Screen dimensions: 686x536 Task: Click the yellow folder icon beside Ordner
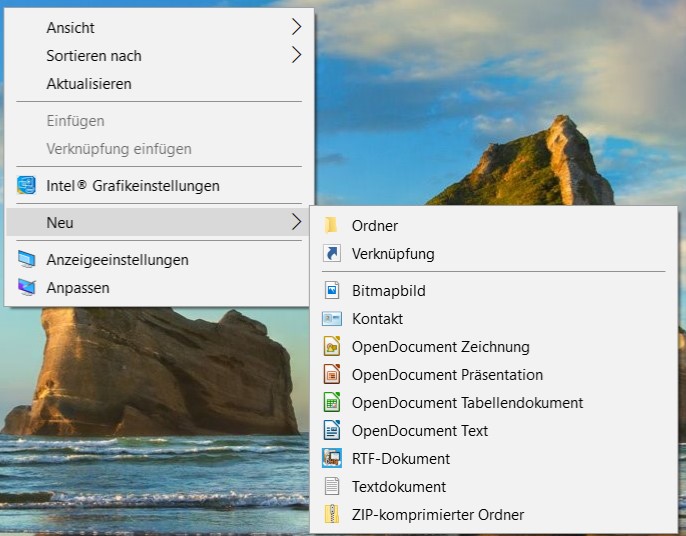pos(331,226)
